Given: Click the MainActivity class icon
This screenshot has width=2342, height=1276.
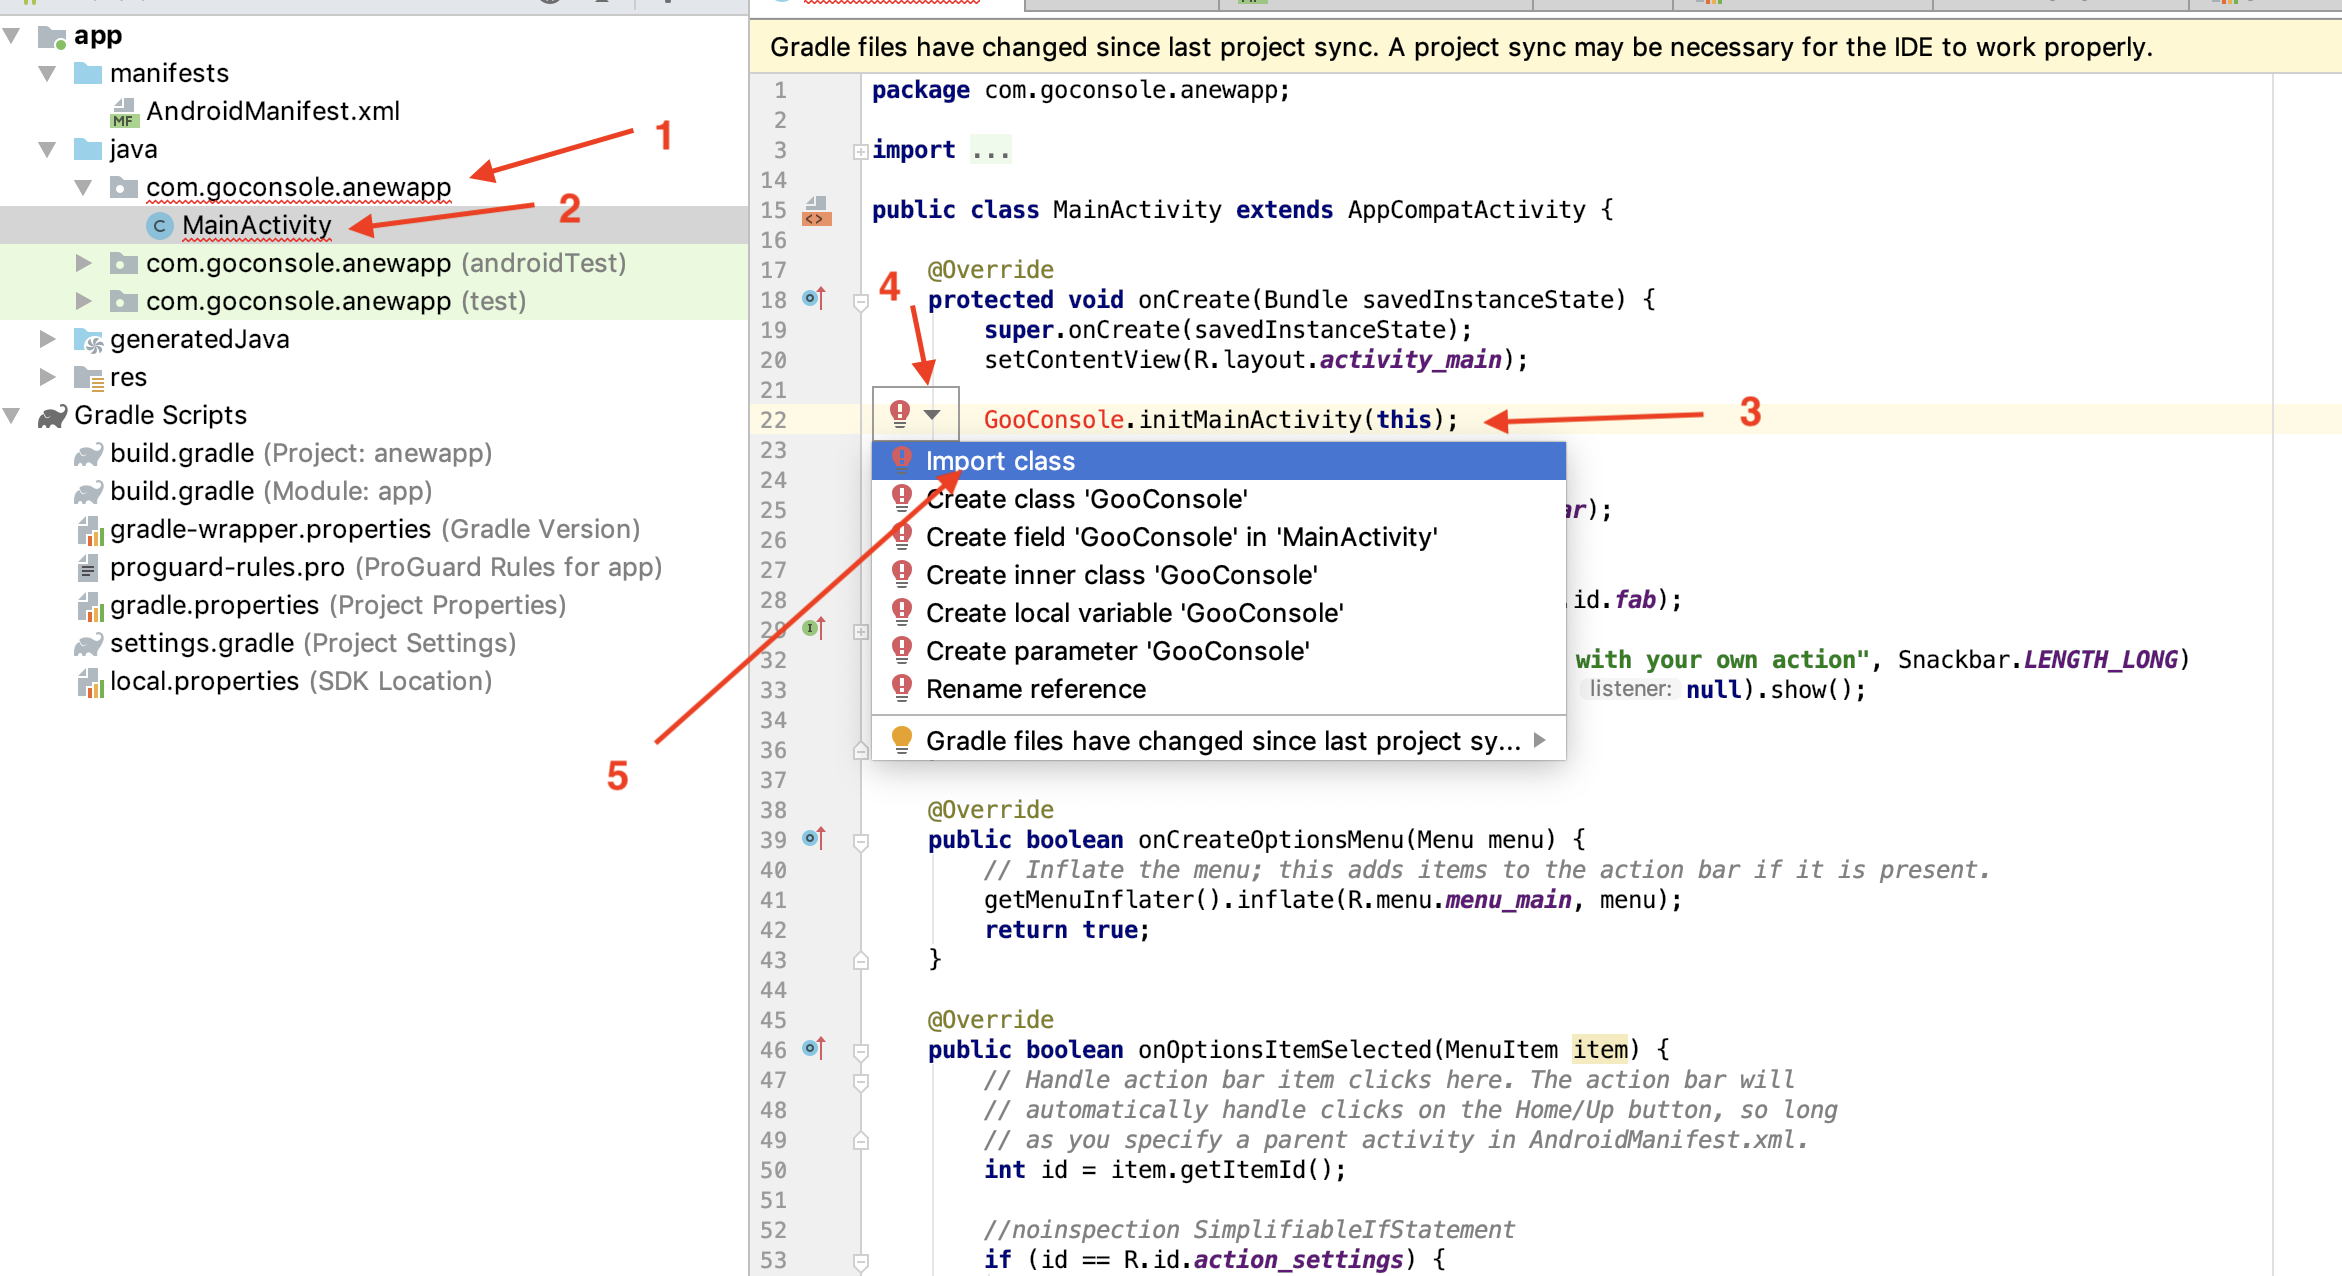Looking at the screenshot, I should pos(159,226).
